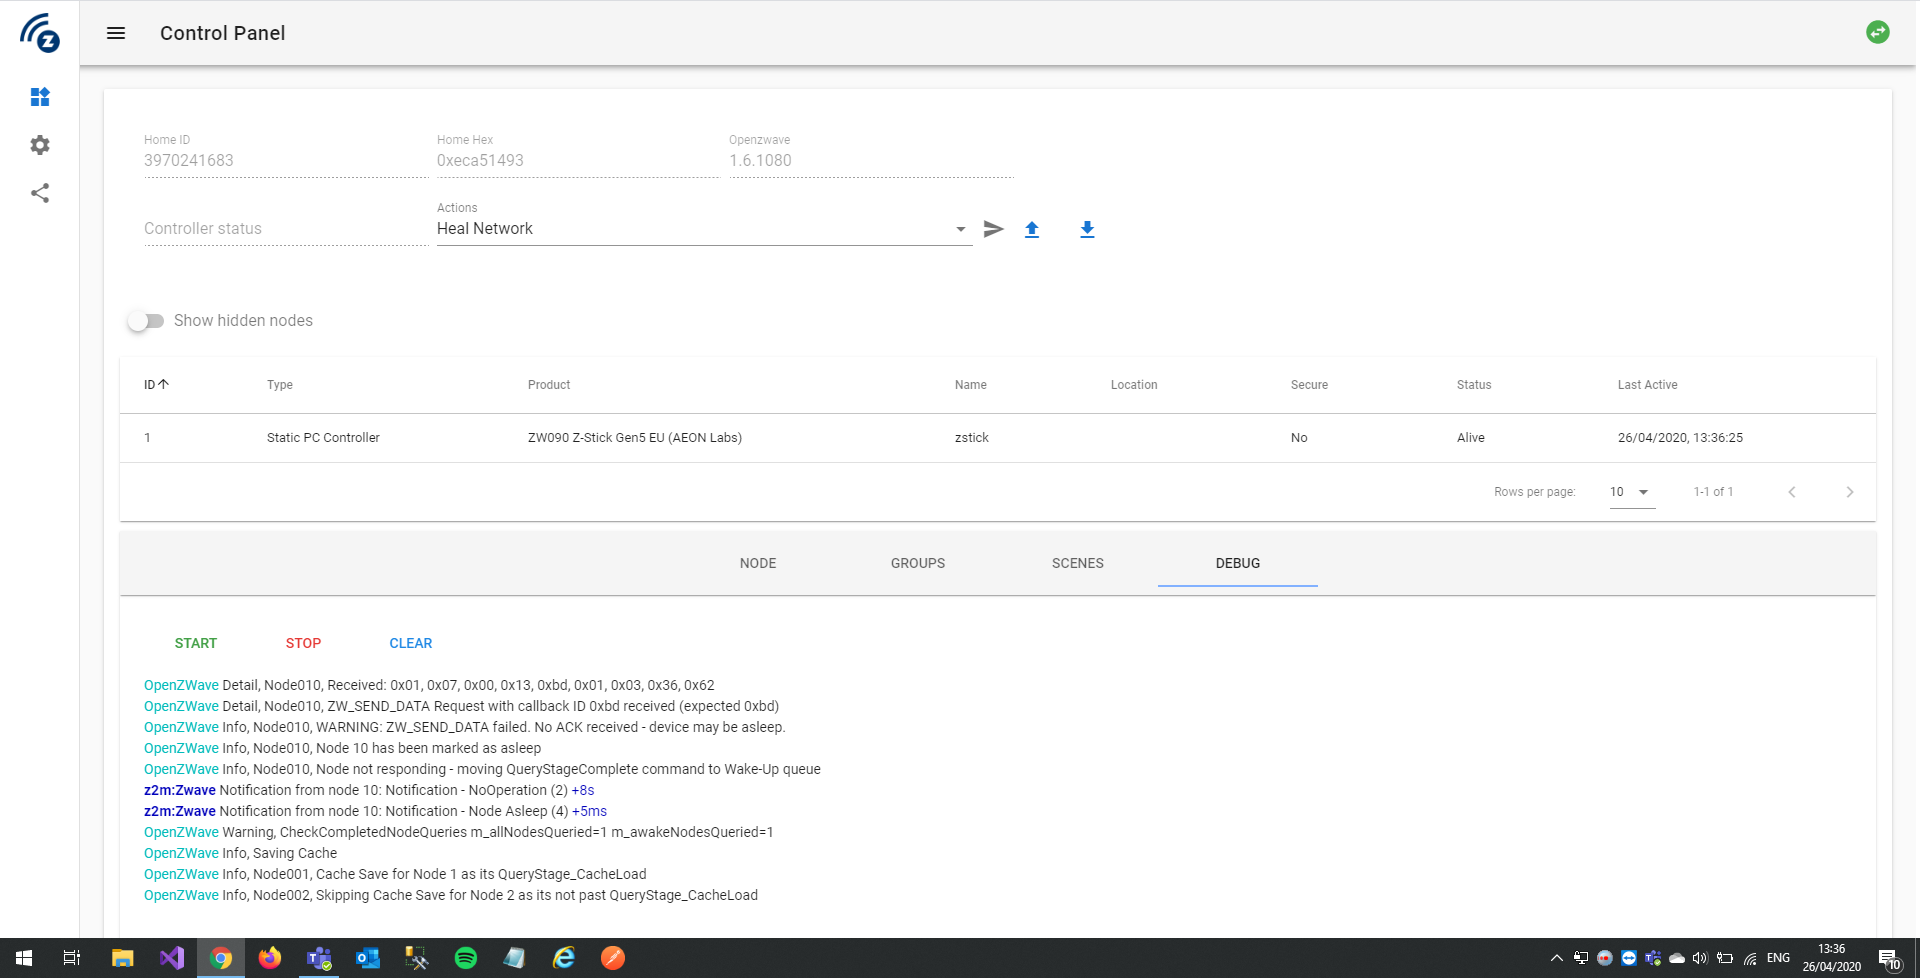Enable the Show hidden nodes toggle
The height and width of the screenshot is (978, 1920).
pos(147,321)
